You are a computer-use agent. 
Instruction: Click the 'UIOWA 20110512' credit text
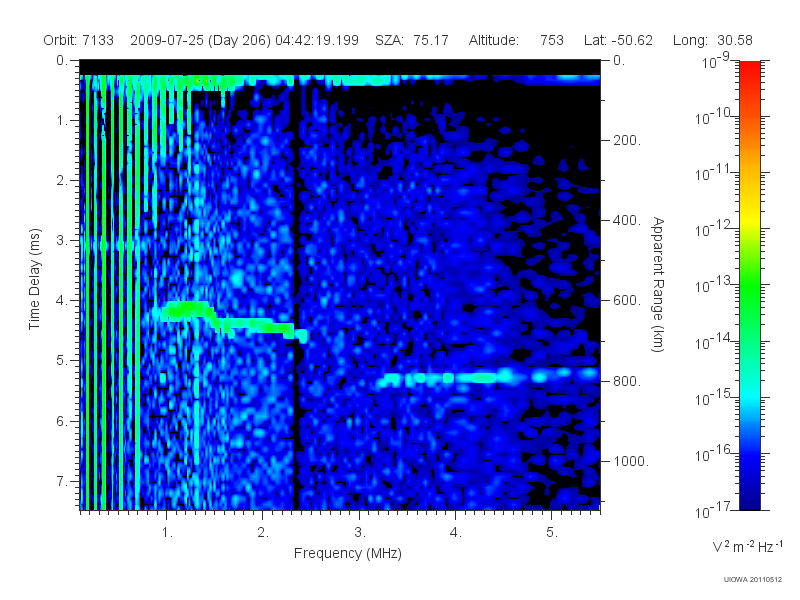coord(752,580)
